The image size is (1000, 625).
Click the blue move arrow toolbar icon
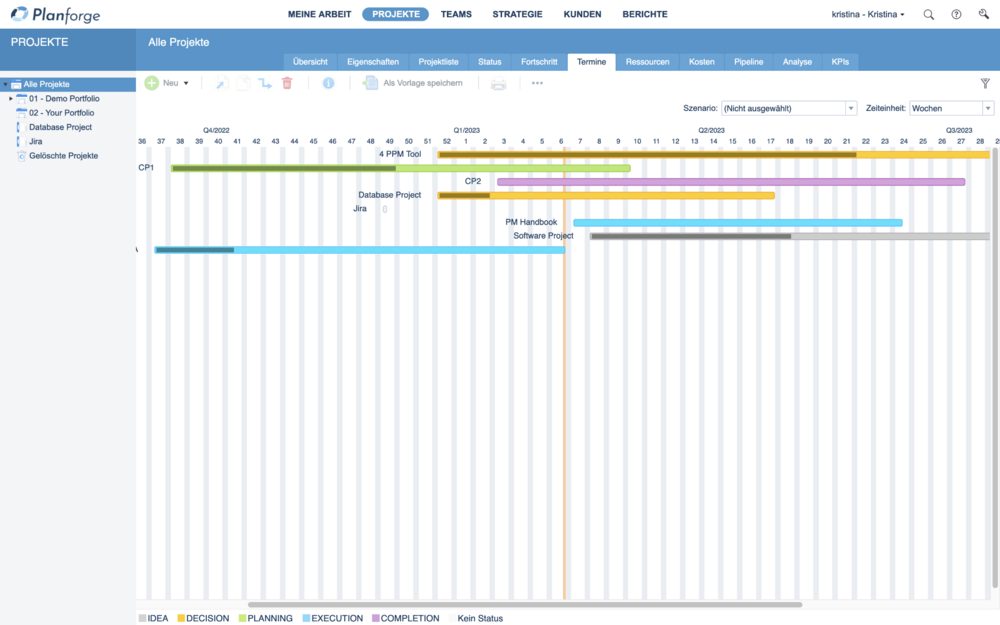pos(265,83)
